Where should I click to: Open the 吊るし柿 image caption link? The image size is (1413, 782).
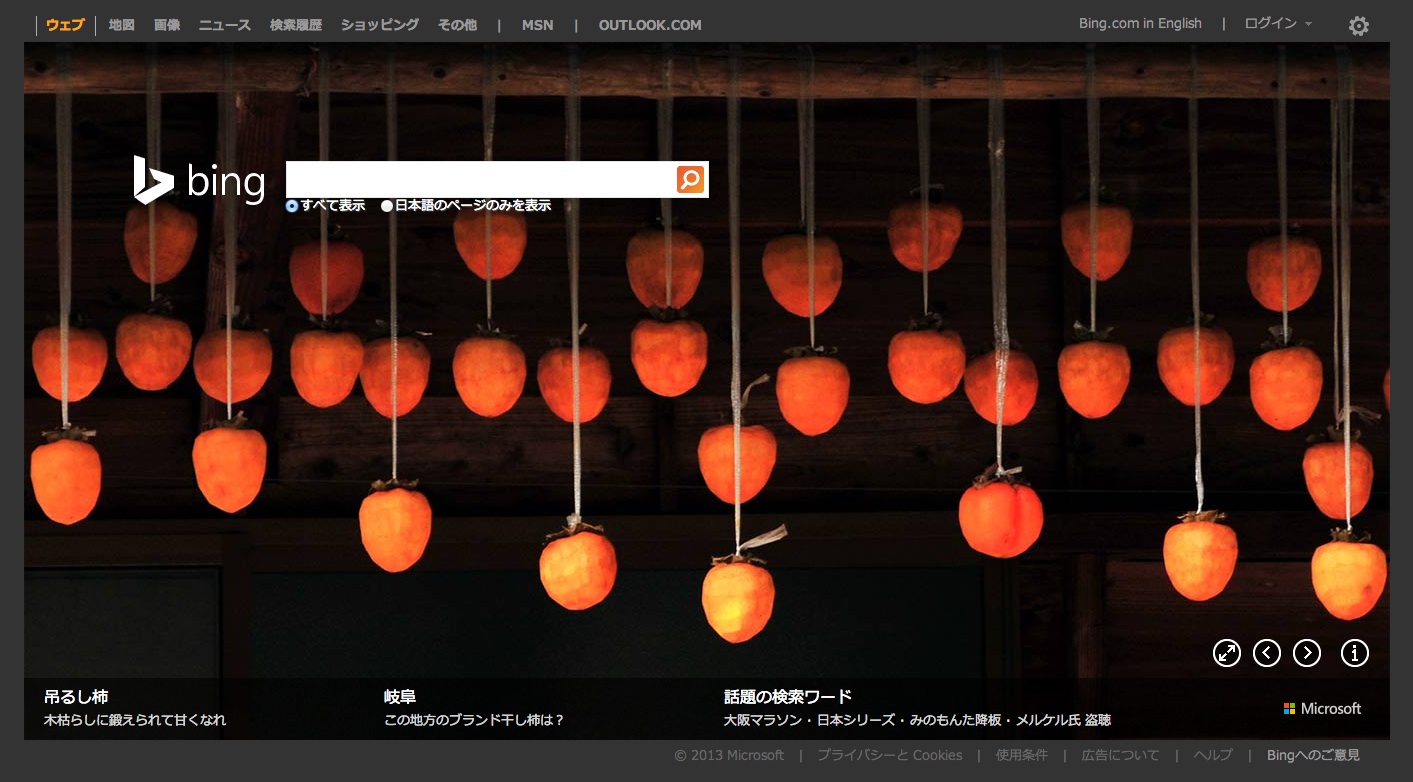[76, 696]
